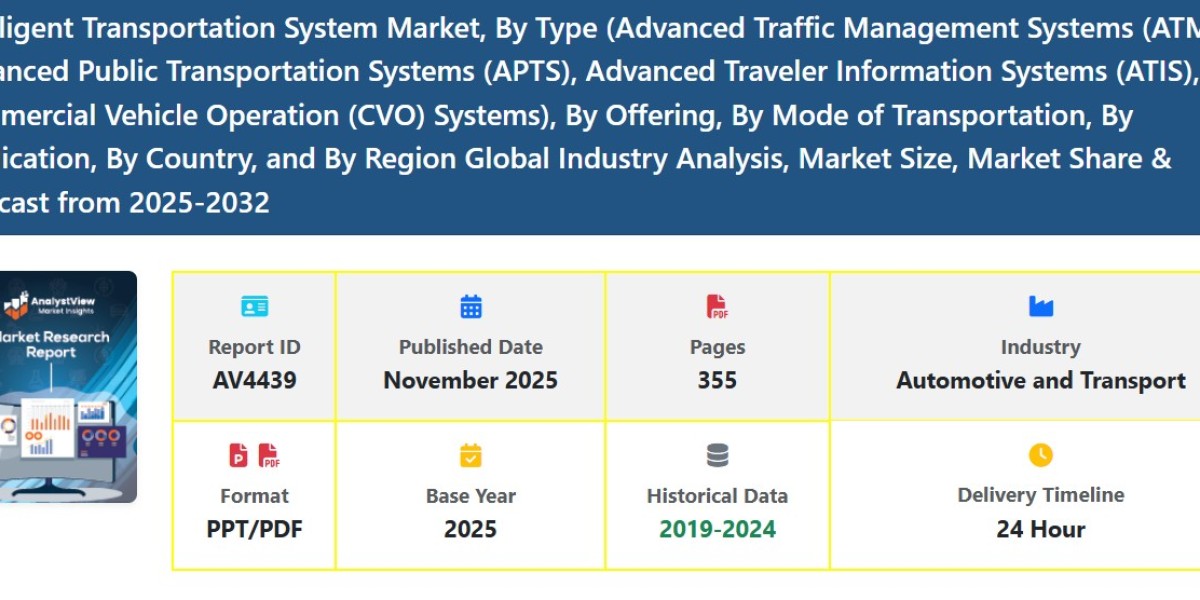Click the 24 Hour delivery timeline value
1200x600 pixels.
[1041, 529]
